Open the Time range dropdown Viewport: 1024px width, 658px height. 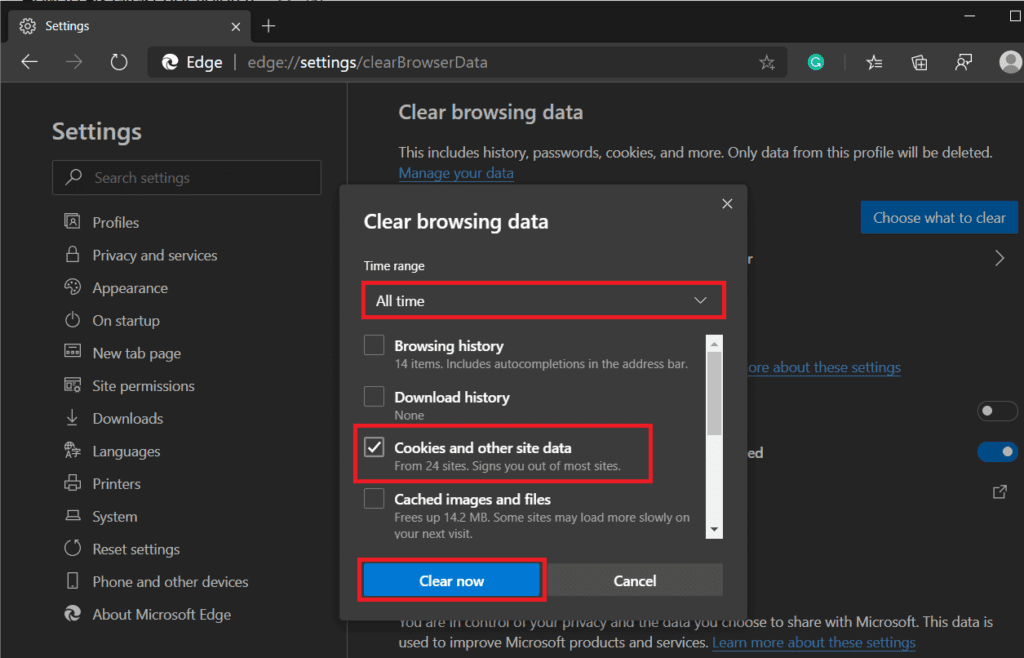542,300
